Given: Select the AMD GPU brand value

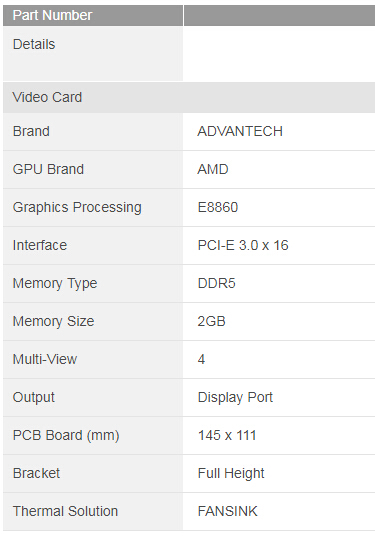Looking at the screenshot, I should (212, 169).
